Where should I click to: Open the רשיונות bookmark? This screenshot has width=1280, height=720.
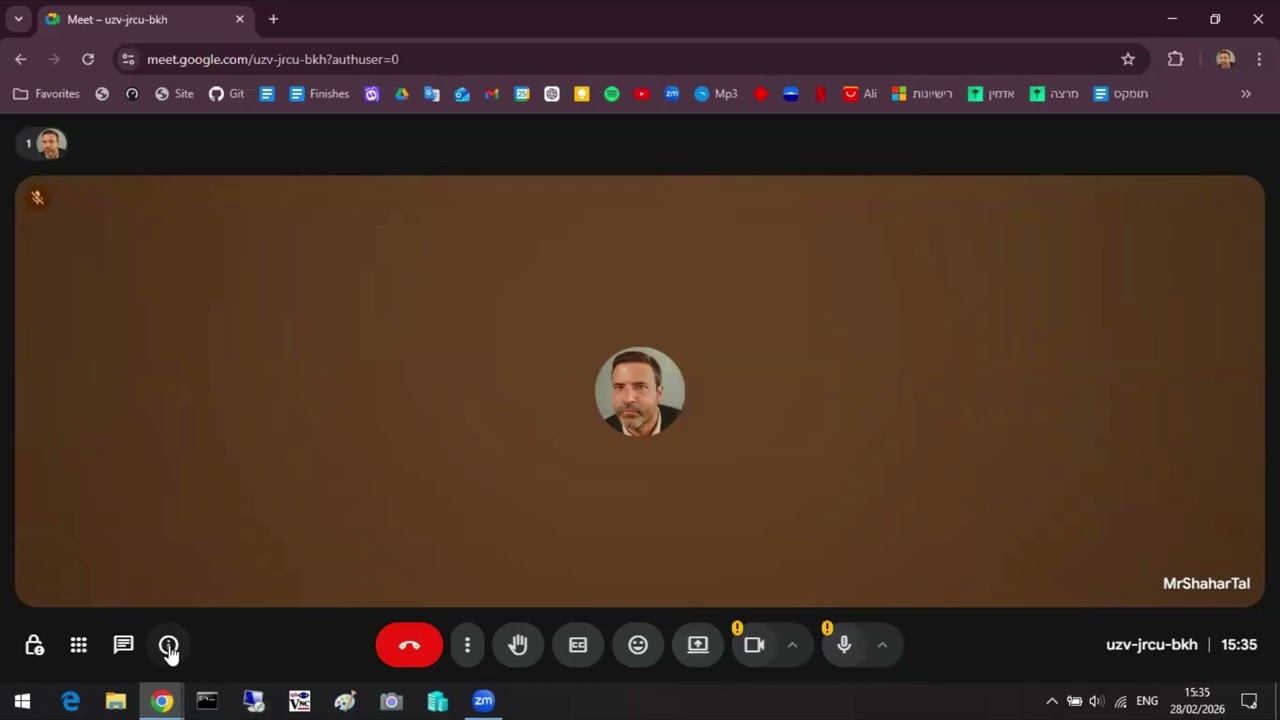(x=922, y=94)
